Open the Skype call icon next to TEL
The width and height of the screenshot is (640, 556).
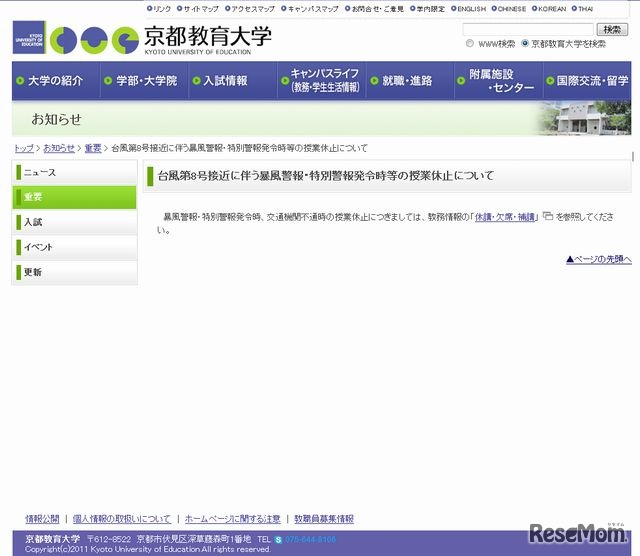(x=278, y=540)
